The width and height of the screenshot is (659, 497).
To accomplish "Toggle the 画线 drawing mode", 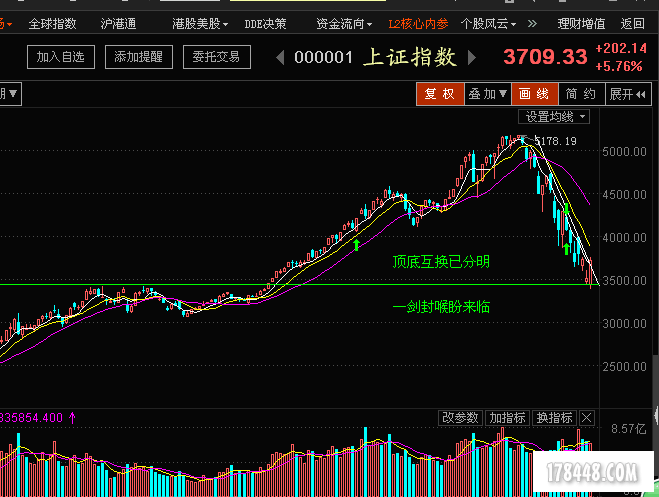I will [x=535, y=94].
